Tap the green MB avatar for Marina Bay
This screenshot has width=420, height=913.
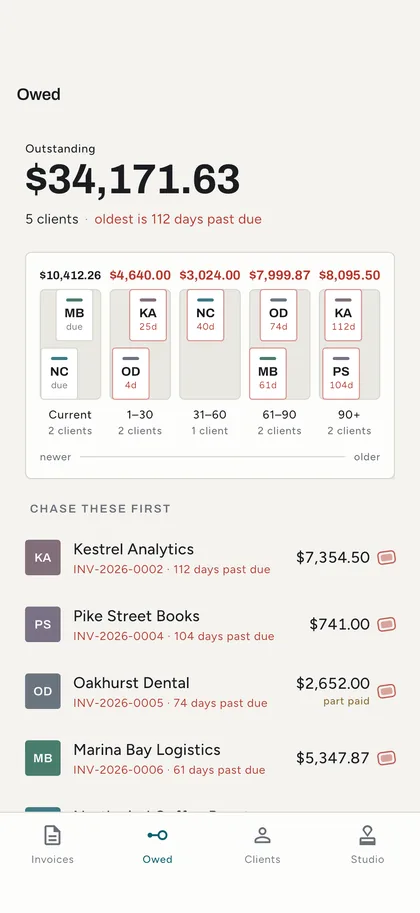(x=43, y=758)
